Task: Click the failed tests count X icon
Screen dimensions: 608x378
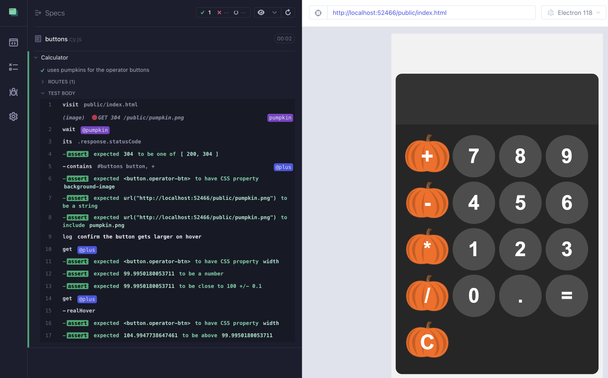Action: click(x=219, y=12)
